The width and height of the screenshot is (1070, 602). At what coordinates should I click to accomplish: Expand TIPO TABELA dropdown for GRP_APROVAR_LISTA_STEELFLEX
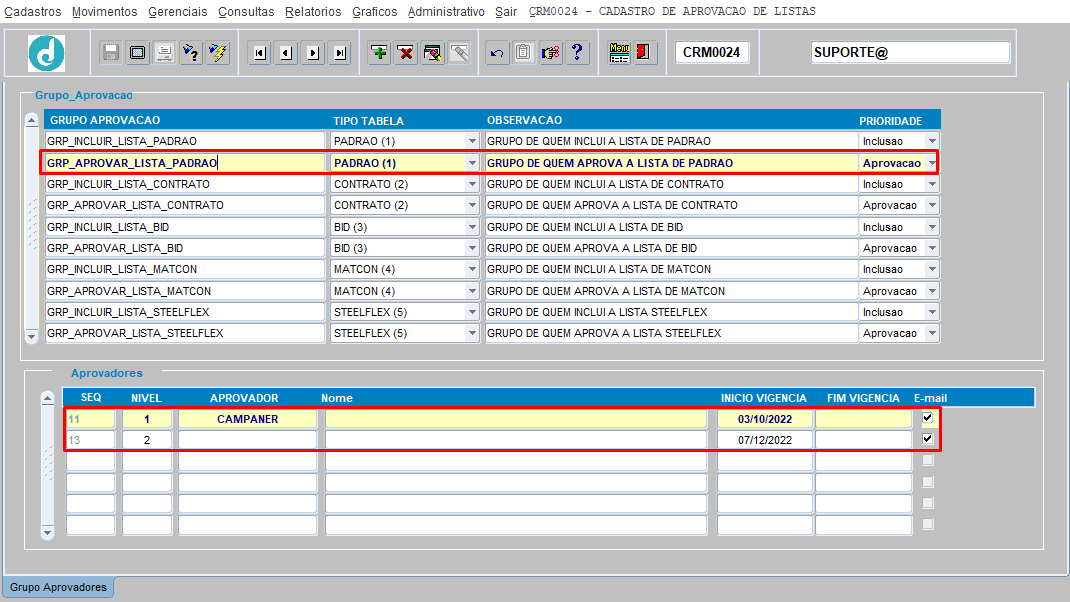[x=472, y=334]
